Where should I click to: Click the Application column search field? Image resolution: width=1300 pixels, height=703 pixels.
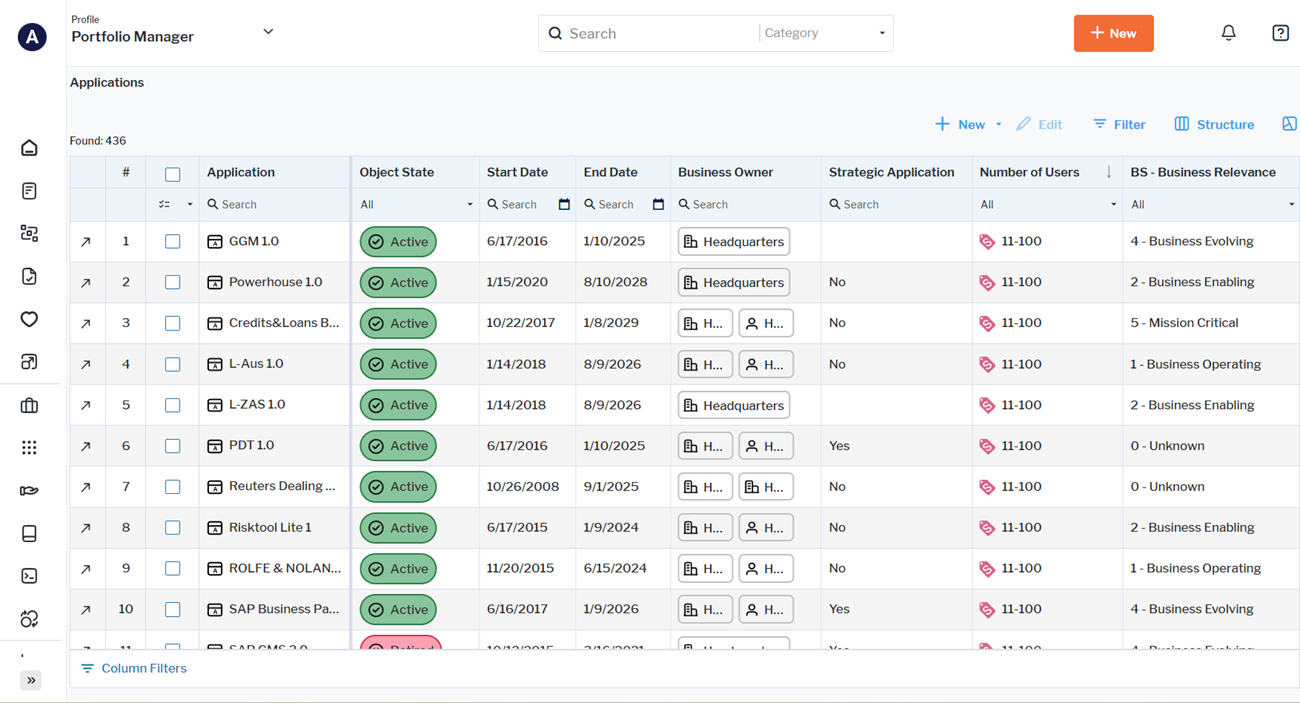pyautogui.click(x=275, y=204)
